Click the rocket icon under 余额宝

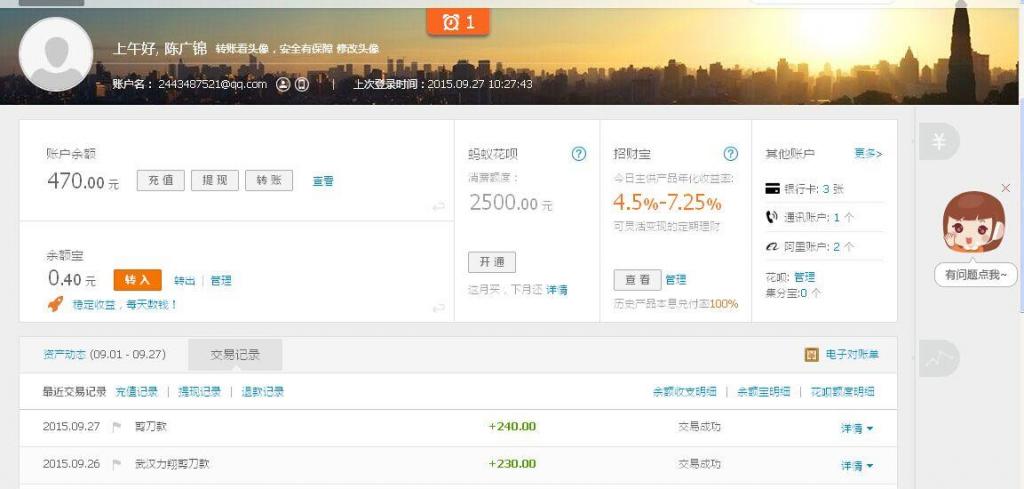click(x=56, y=304)
